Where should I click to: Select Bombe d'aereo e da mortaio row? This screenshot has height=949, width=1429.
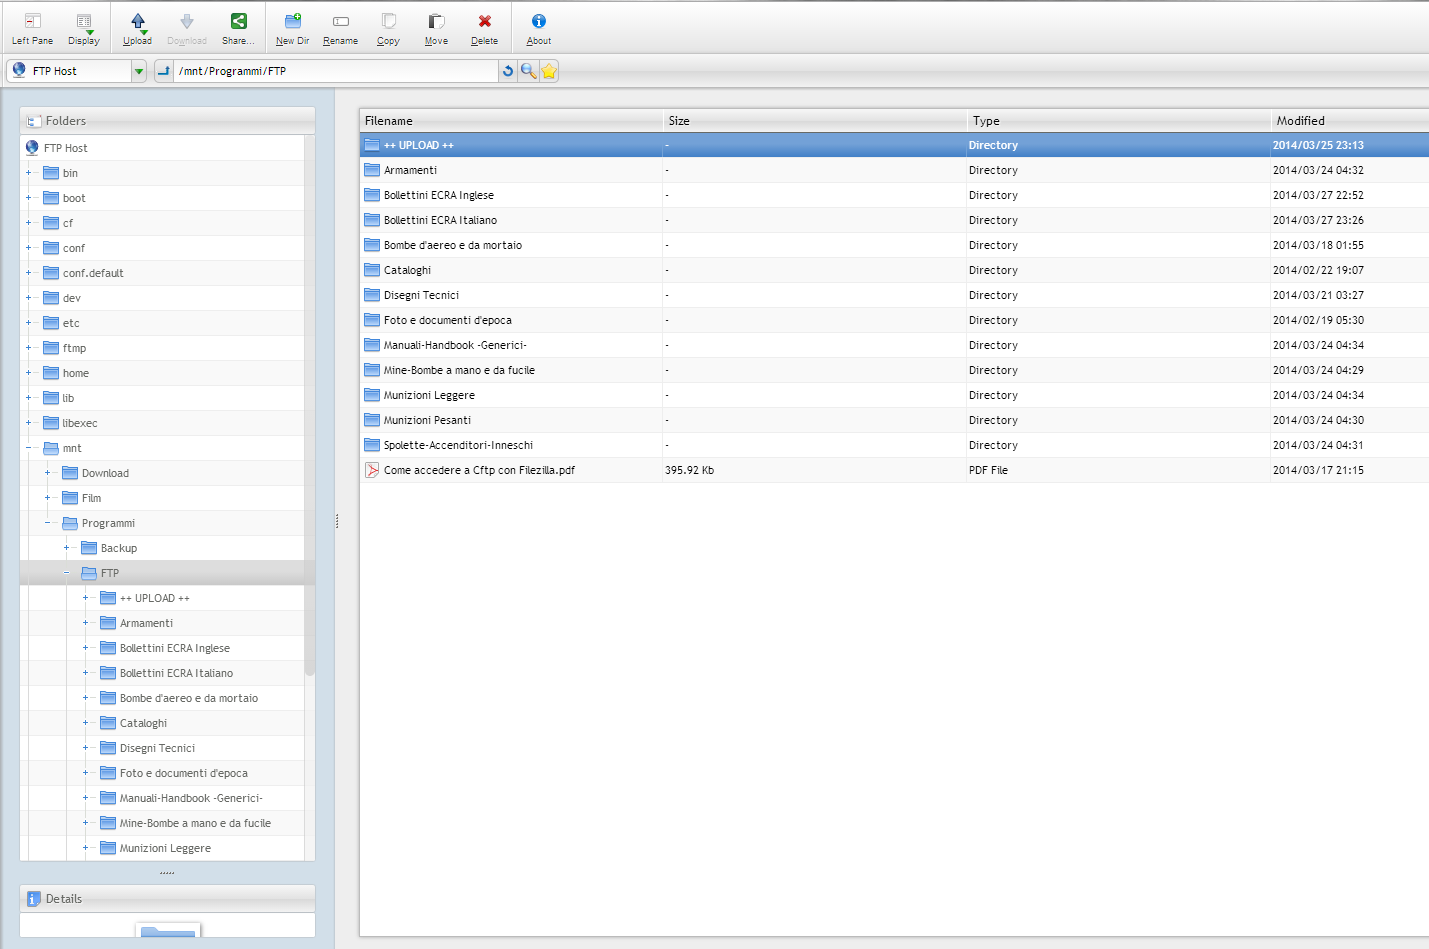[x=894, y=245]
